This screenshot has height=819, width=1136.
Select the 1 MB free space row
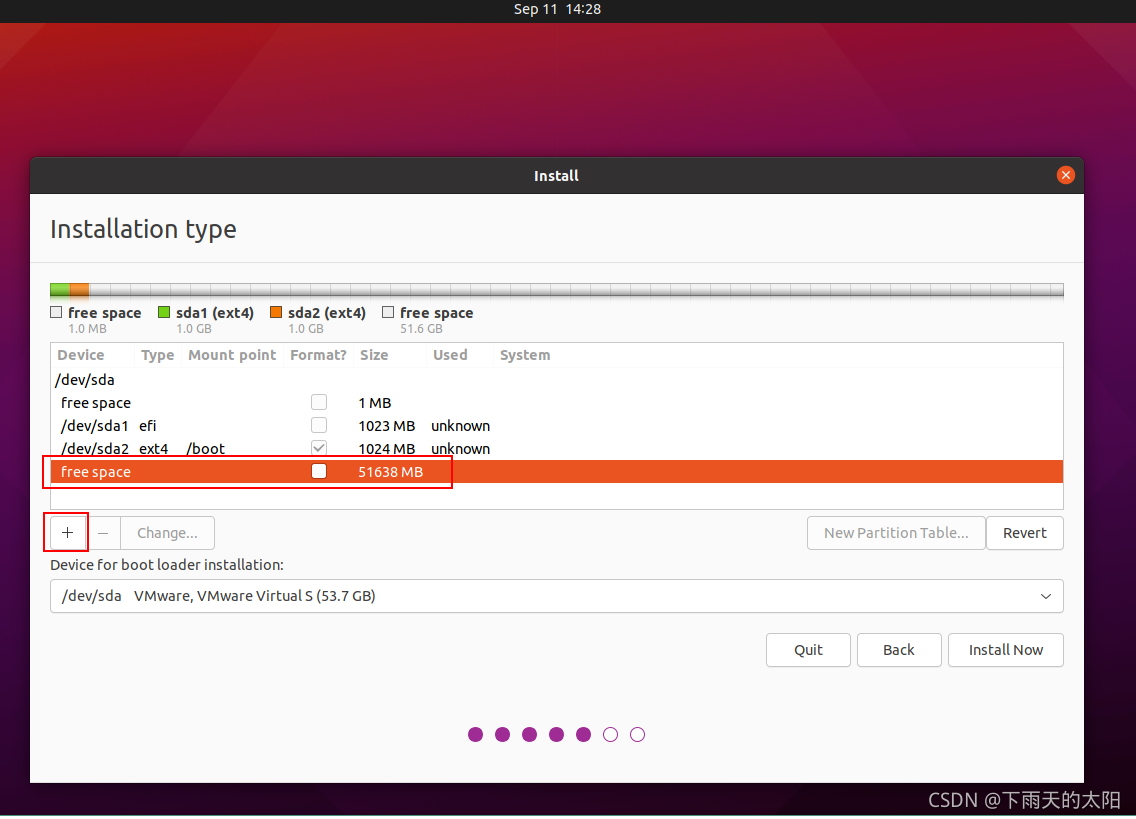[x=556, y=402]
